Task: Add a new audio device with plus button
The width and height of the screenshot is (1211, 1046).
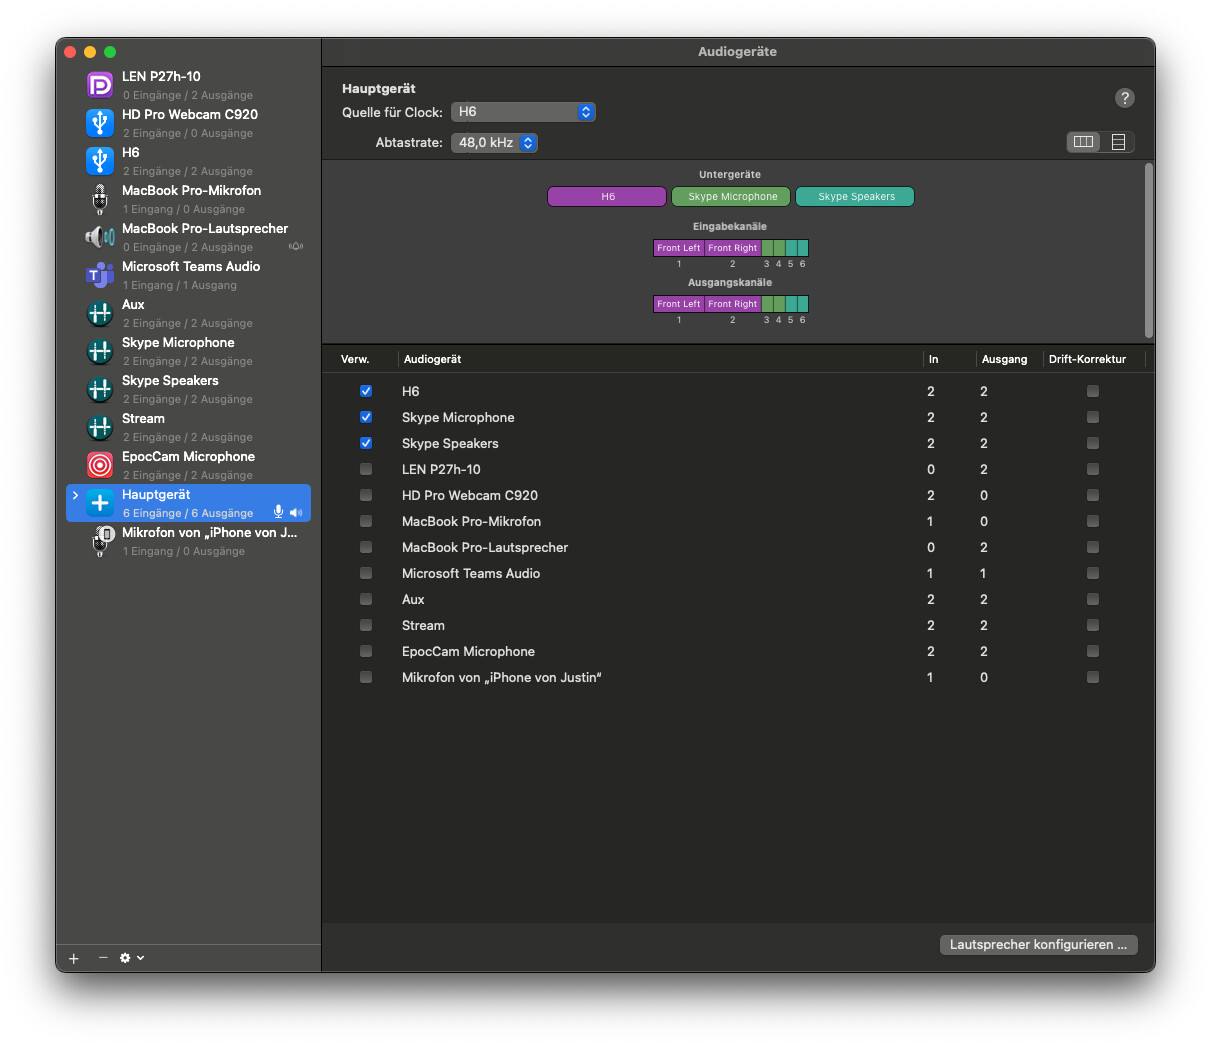Action: point(74,958)
